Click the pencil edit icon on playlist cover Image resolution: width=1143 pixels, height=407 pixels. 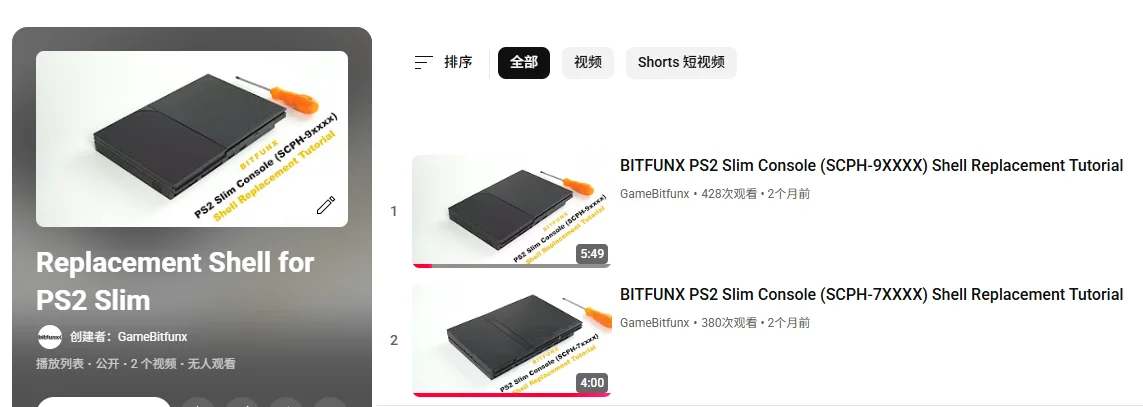click(325, 206)
